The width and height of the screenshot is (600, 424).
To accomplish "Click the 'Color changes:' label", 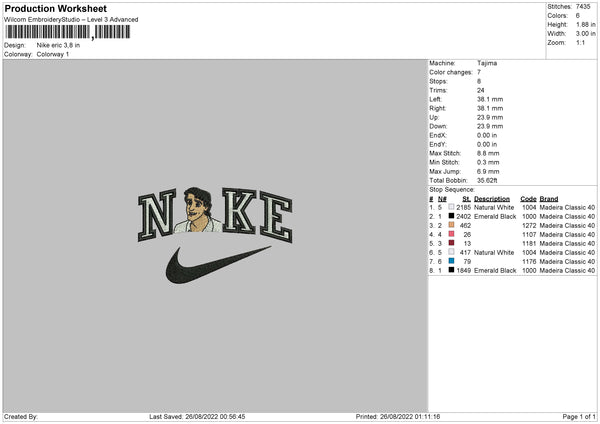I will (451, 72).
